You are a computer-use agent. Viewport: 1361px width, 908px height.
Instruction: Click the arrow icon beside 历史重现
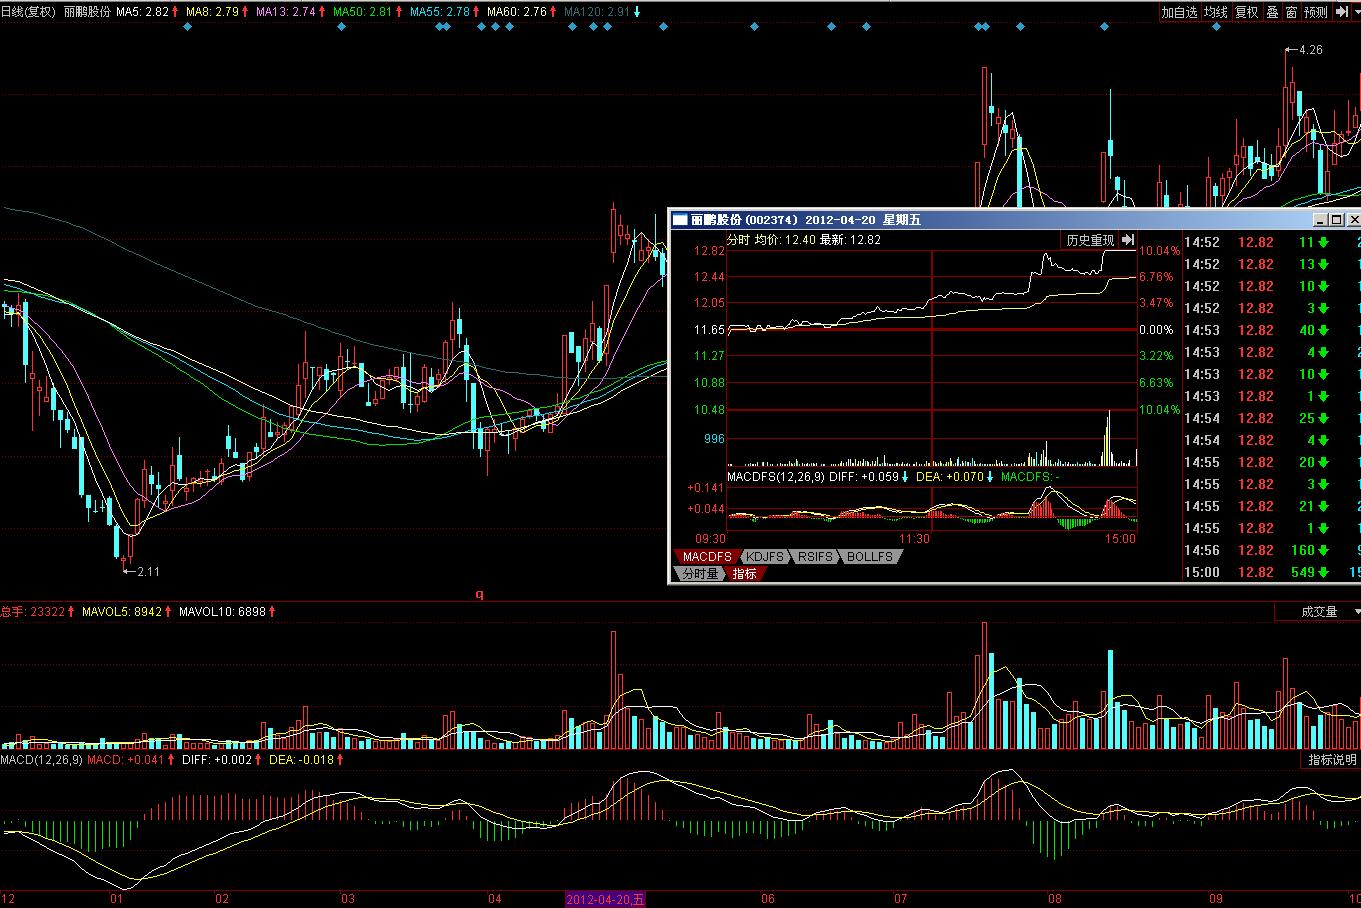tap(1128, 240)
